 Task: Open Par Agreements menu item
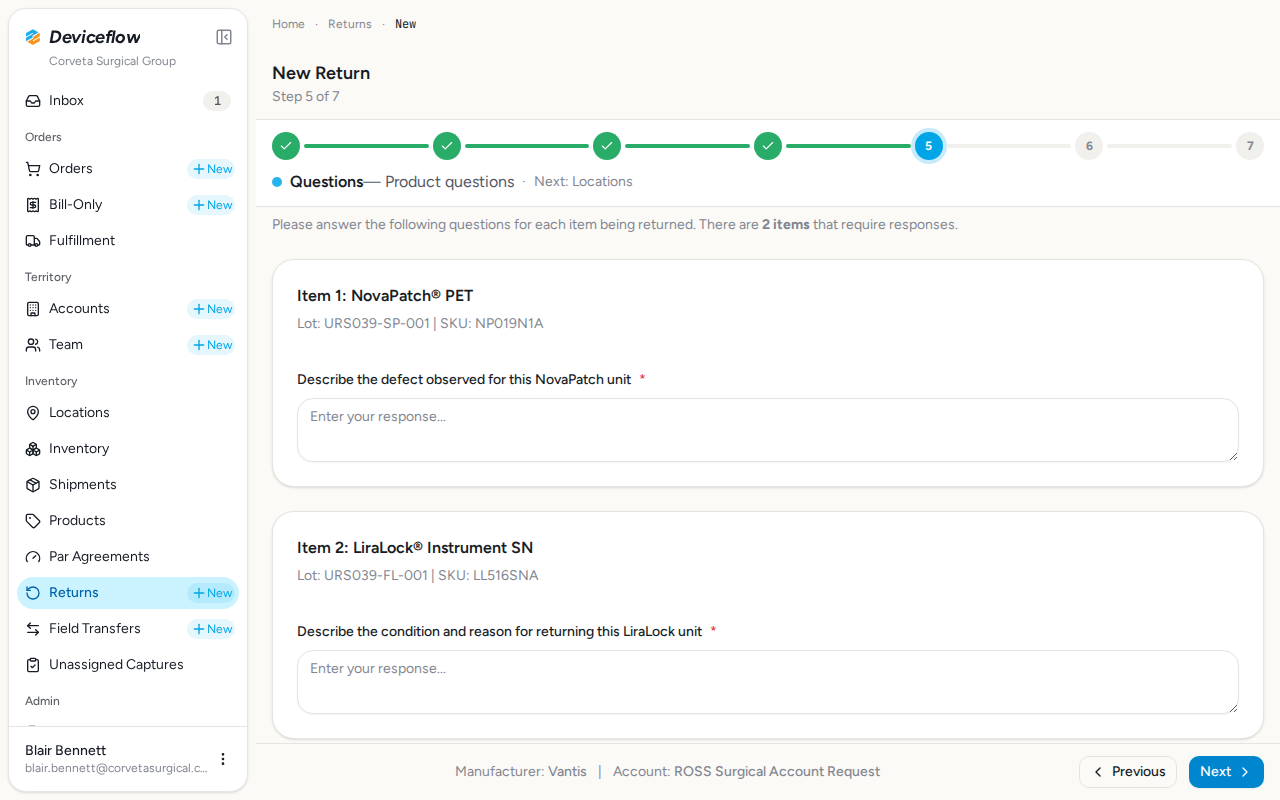128,557
